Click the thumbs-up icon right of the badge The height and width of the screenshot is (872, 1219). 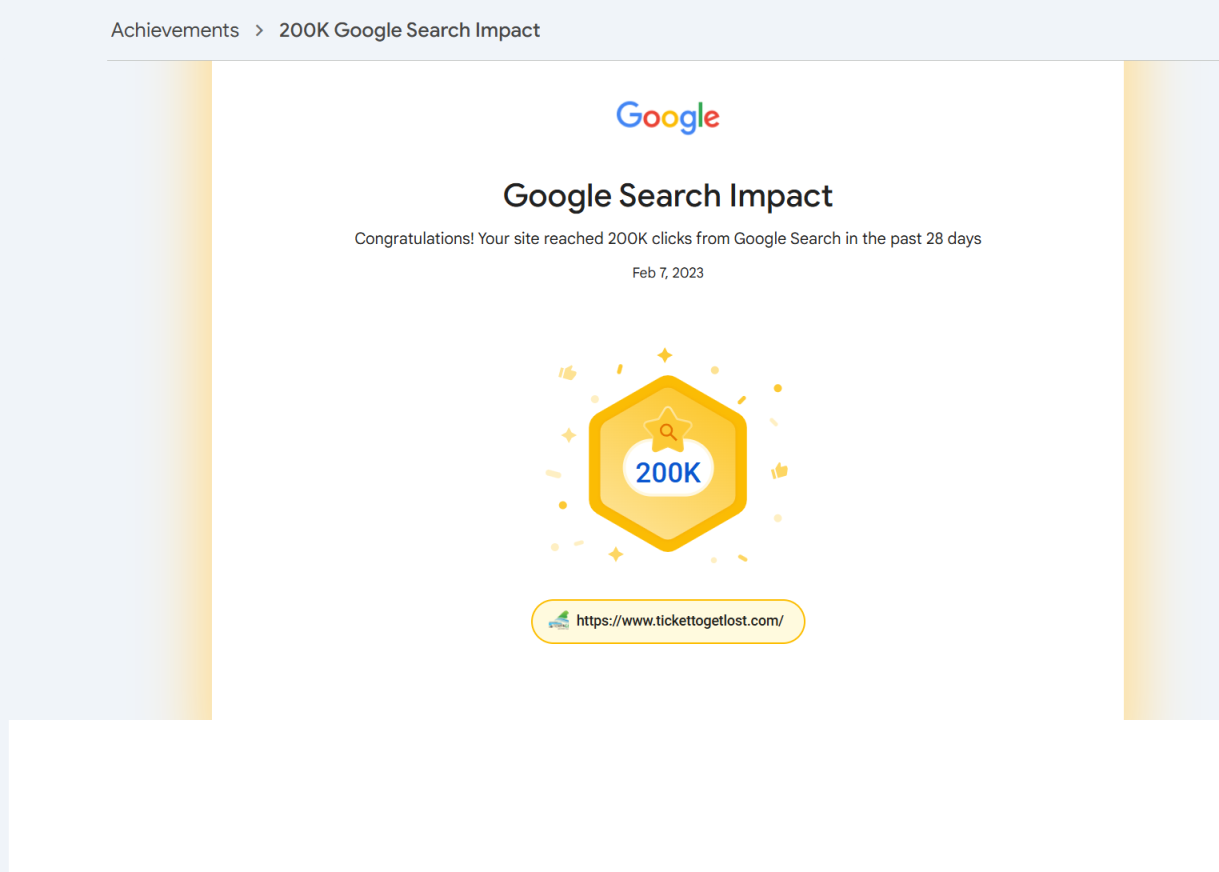click(781, 469)
